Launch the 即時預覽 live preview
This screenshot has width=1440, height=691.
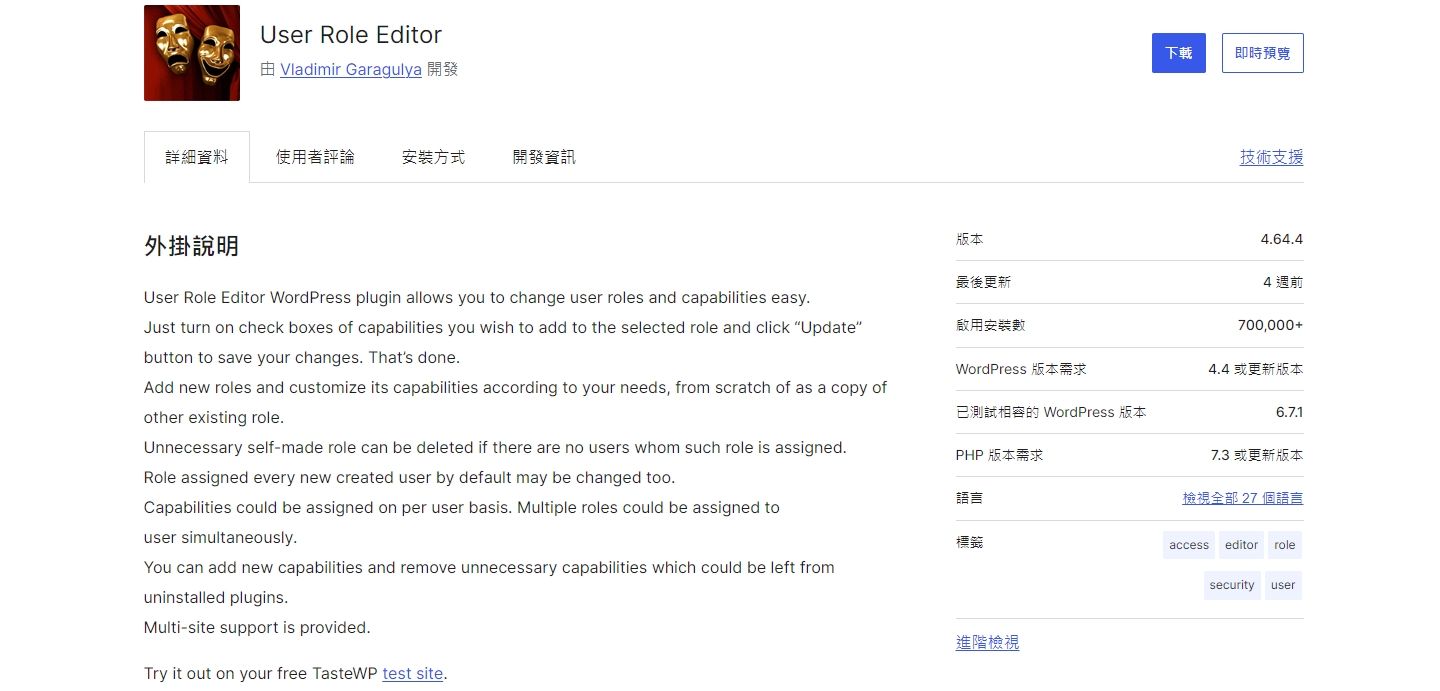1262,53
